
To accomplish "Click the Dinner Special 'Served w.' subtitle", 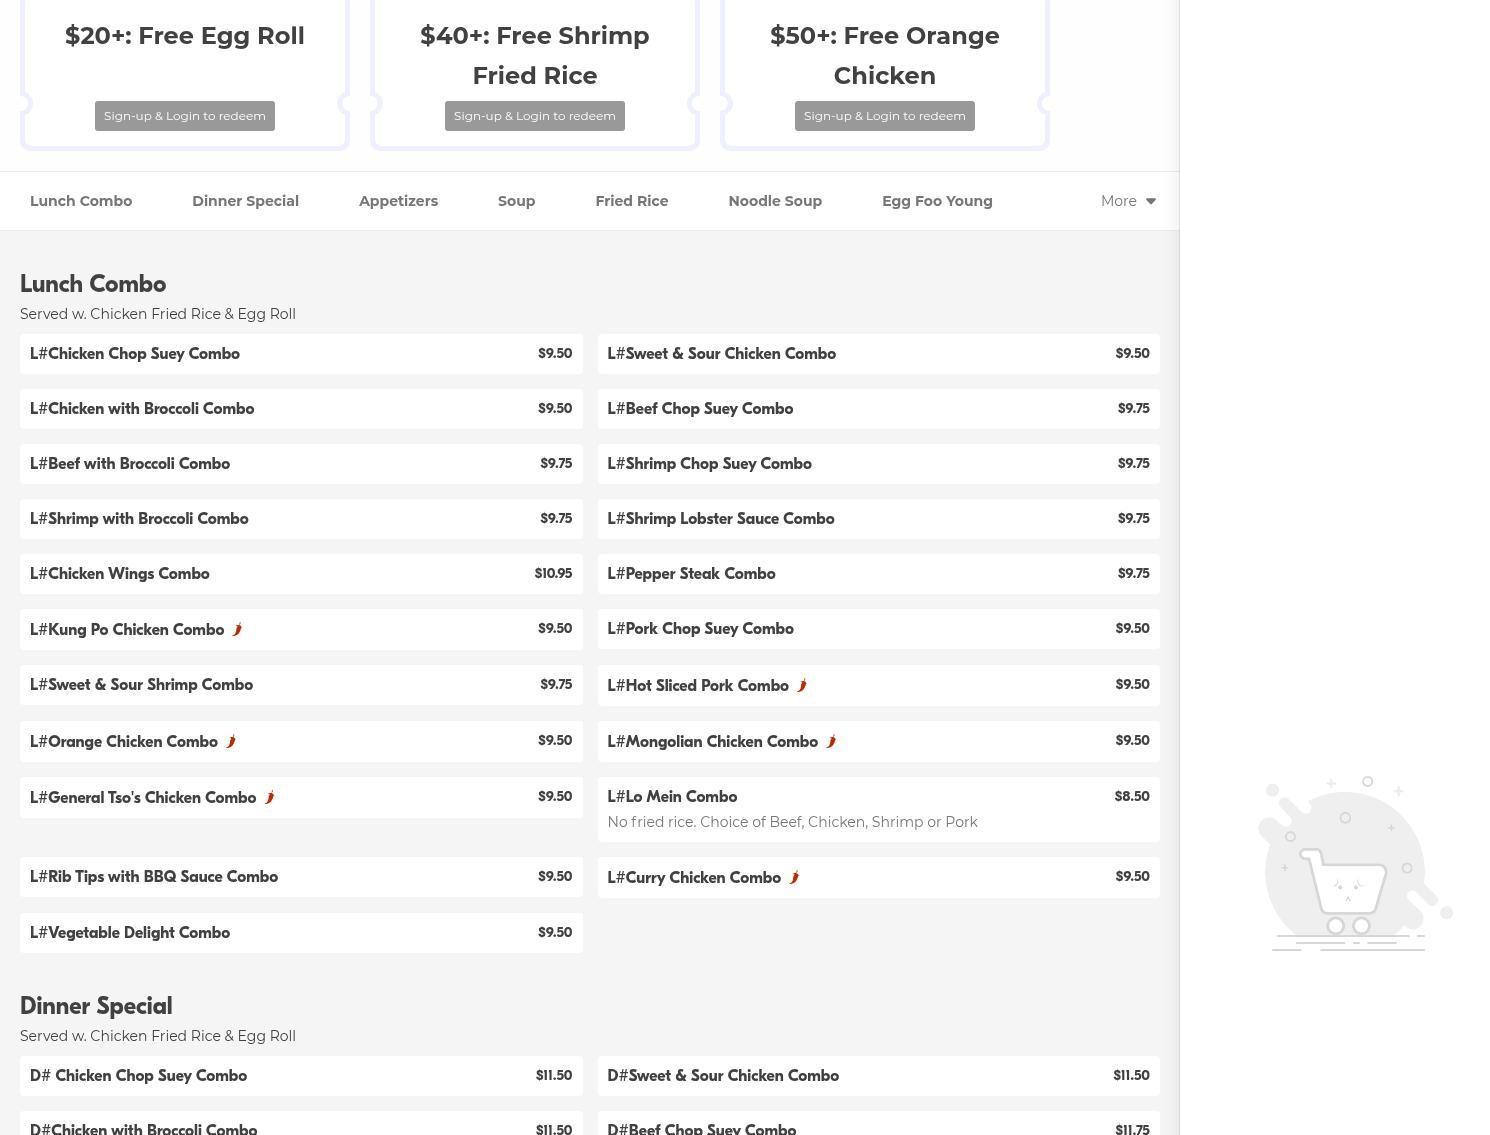I will pyautogui.click(x=158, y=1036).
